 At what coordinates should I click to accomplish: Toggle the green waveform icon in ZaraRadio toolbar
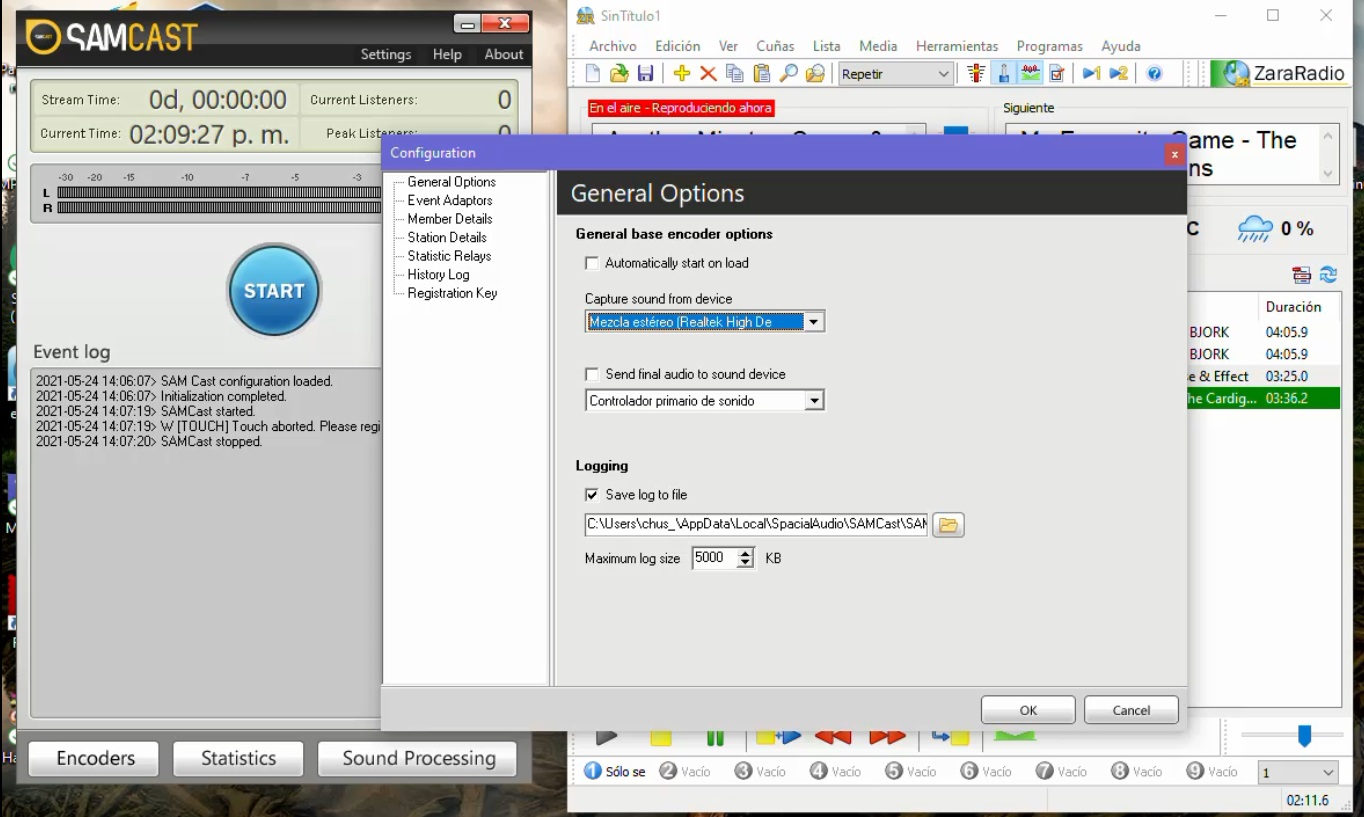(x=1030, y=74)
